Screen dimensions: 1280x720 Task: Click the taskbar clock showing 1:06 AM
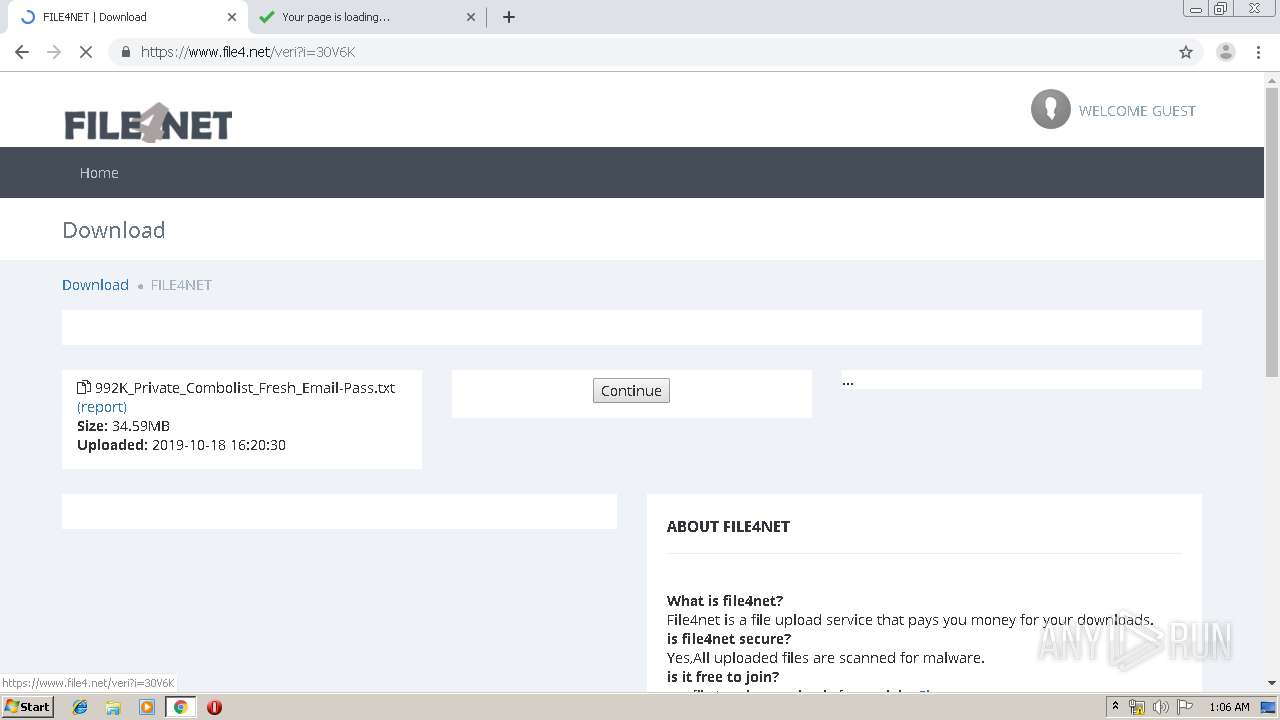coord(1229,707)
